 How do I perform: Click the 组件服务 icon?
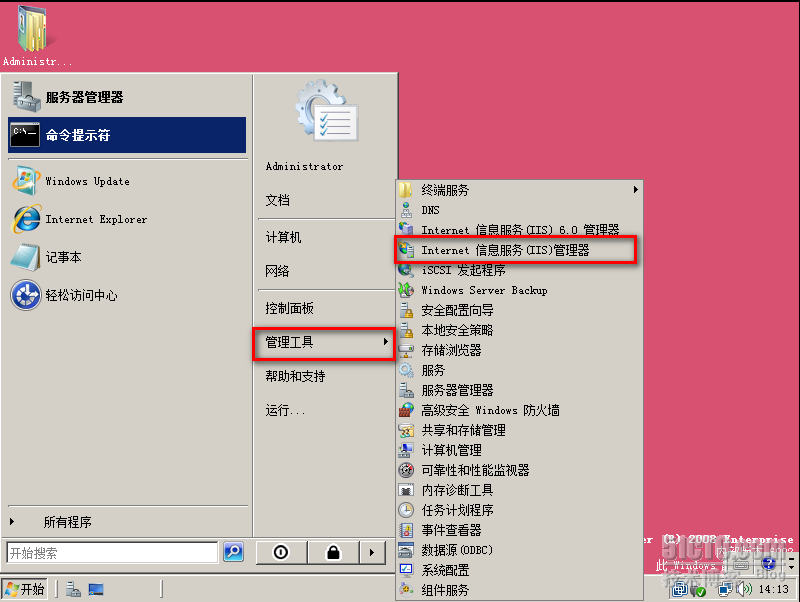point(406,590)
